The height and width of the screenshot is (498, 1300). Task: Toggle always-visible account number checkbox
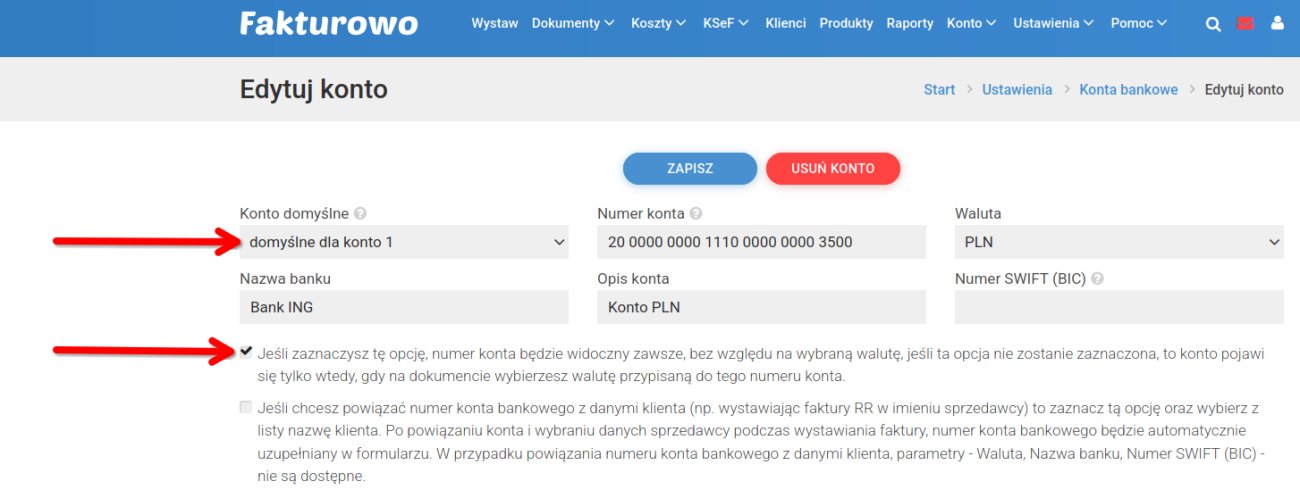(x=246, y=352)
